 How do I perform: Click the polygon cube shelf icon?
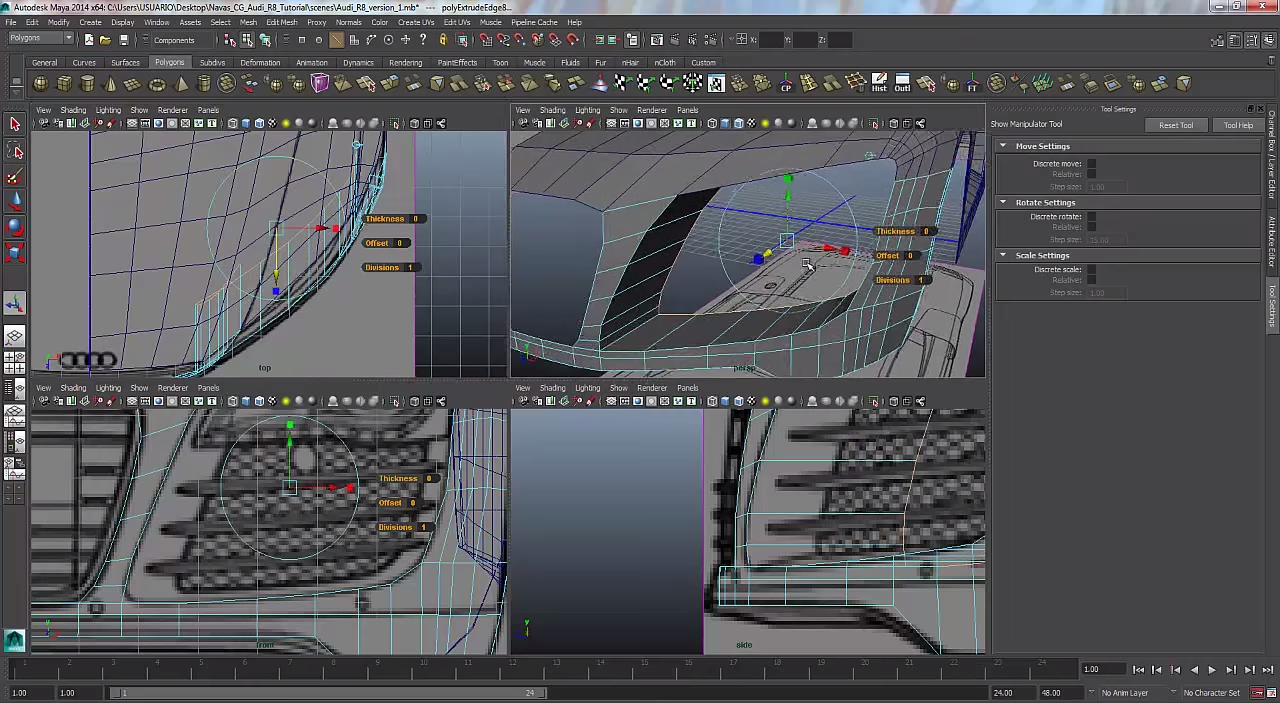(x=65, y=84)
